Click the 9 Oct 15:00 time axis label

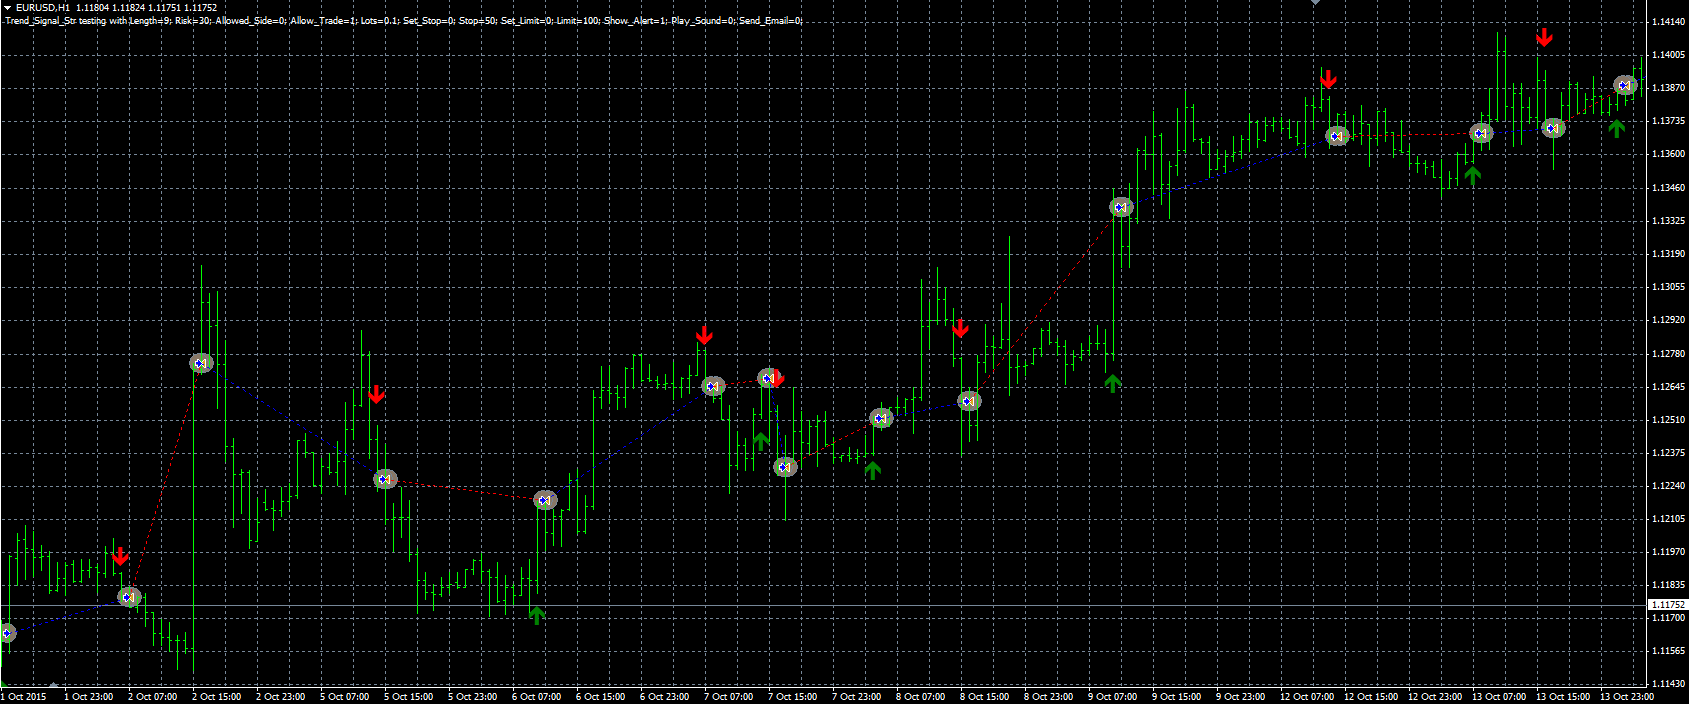click(1177, 697)
